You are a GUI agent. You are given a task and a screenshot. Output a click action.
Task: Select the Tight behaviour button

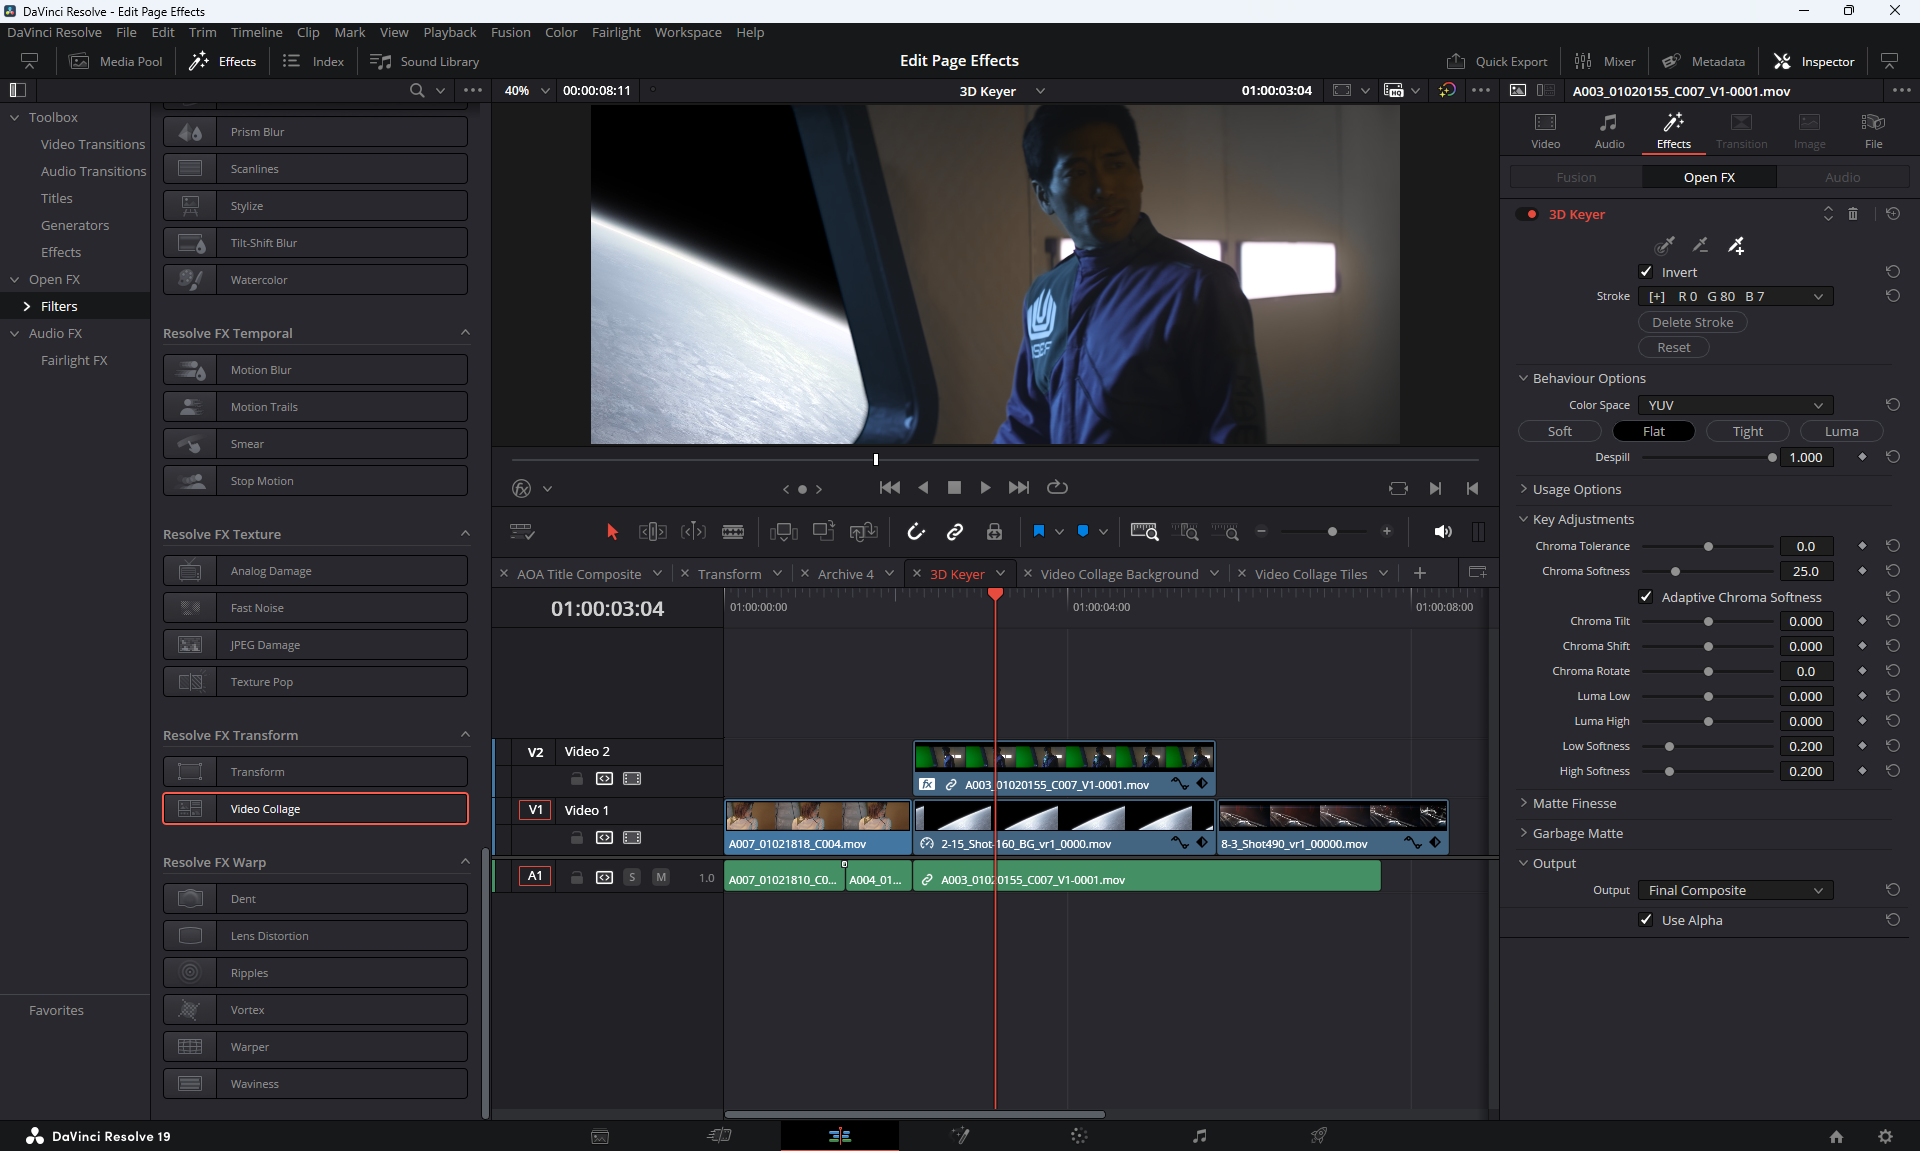1747,431
